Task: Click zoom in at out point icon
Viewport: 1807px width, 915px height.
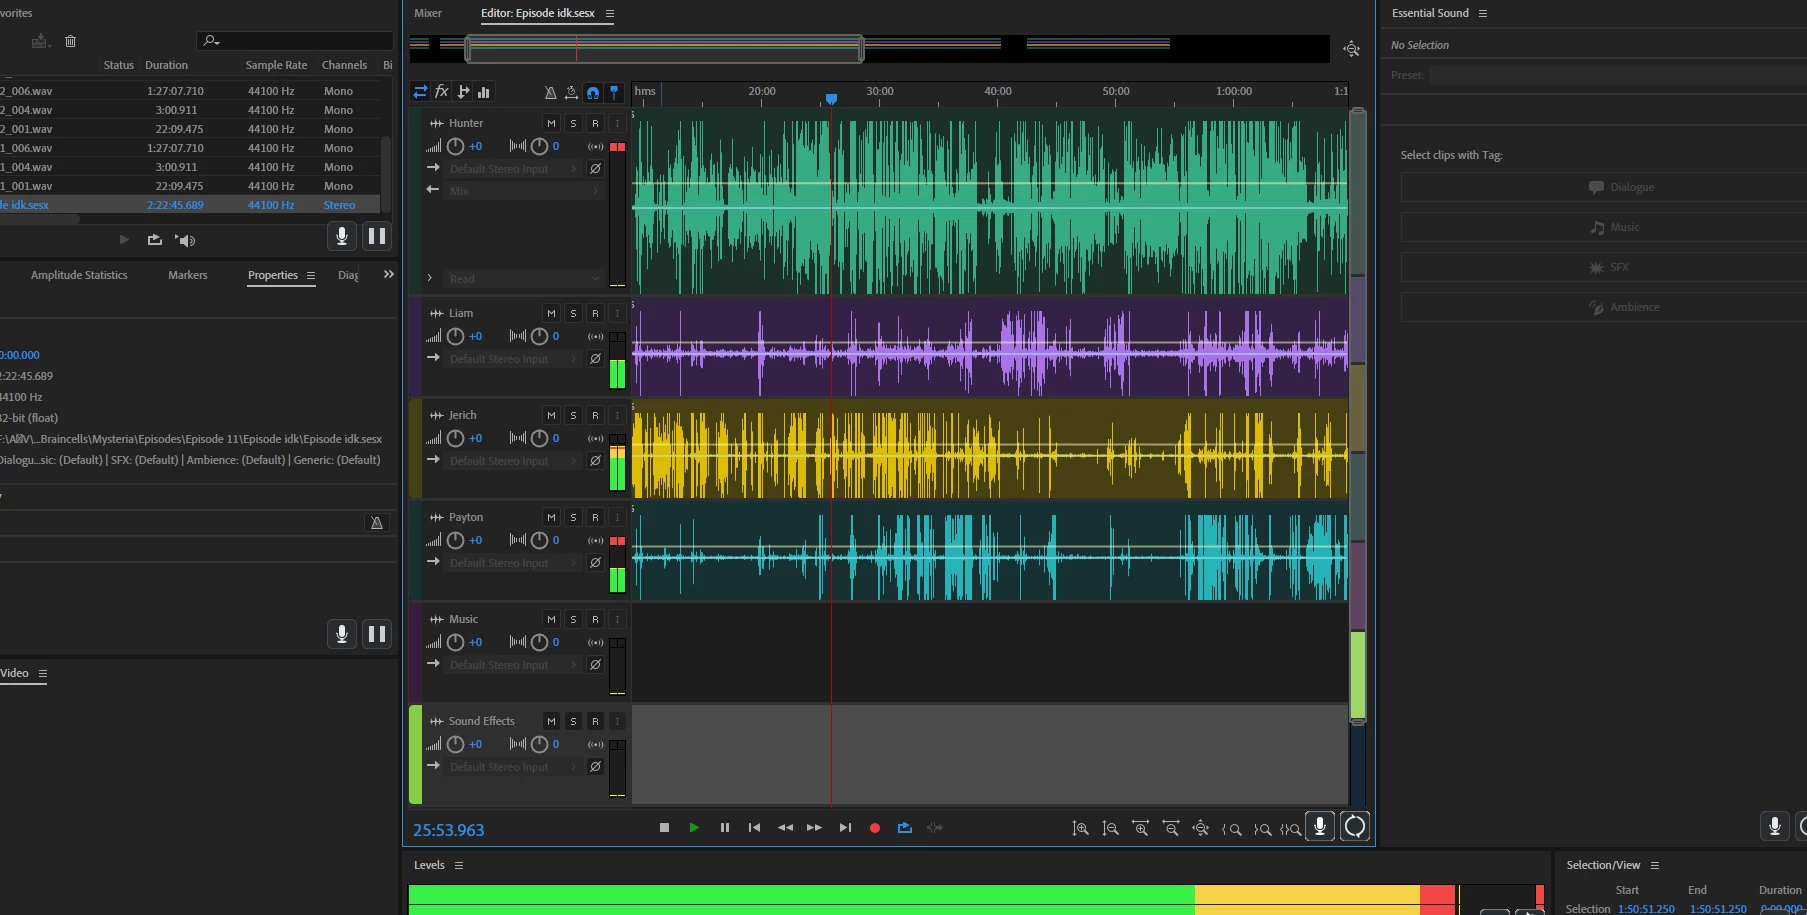Action: click(x=1262, y=829)
